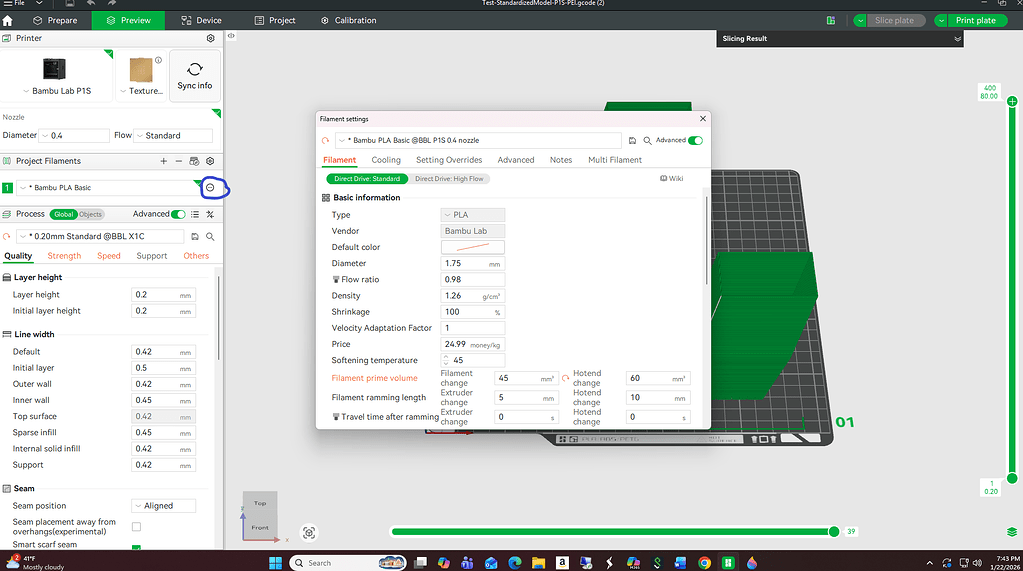Click the Sync info button
1023x571 pixels.
point(194,76)
